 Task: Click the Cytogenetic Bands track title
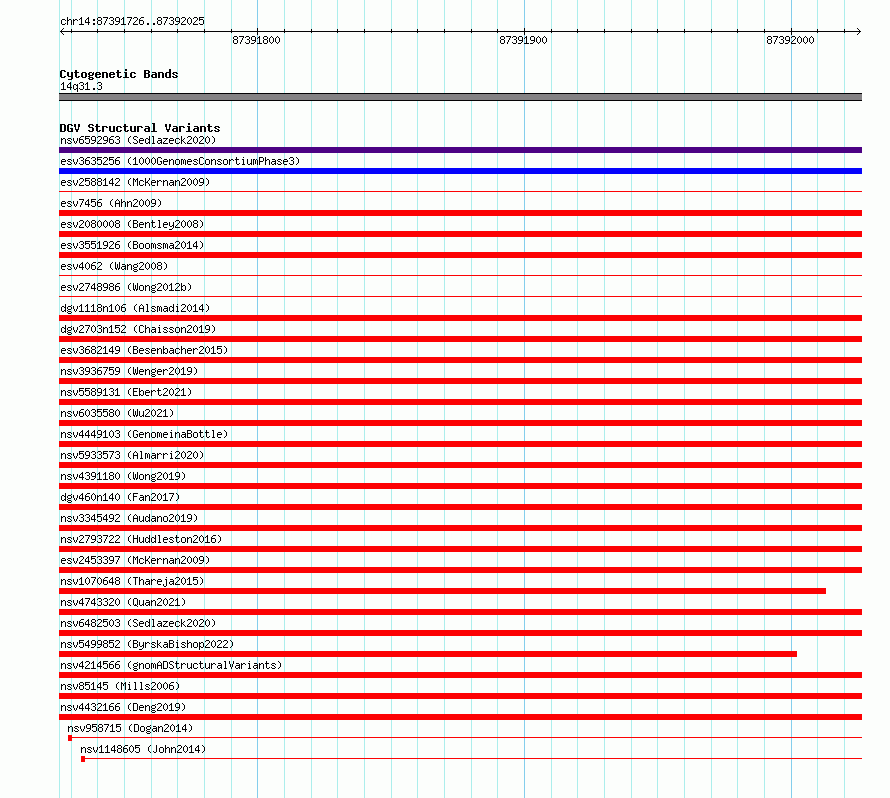pyautogui.click(x=119, y=74)
